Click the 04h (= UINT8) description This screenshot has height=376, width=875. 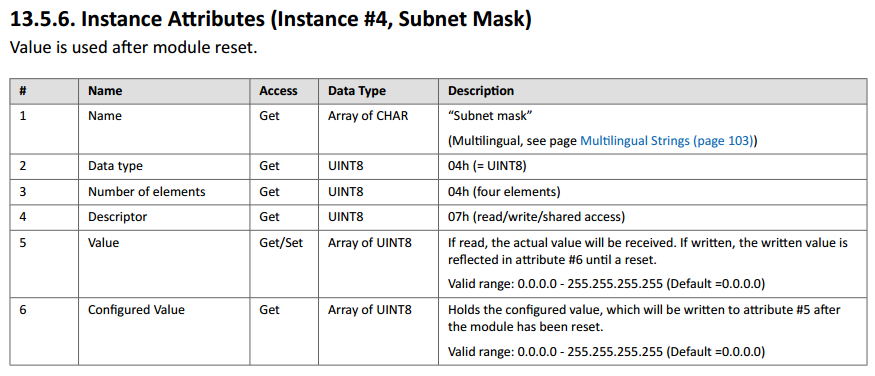488,166
